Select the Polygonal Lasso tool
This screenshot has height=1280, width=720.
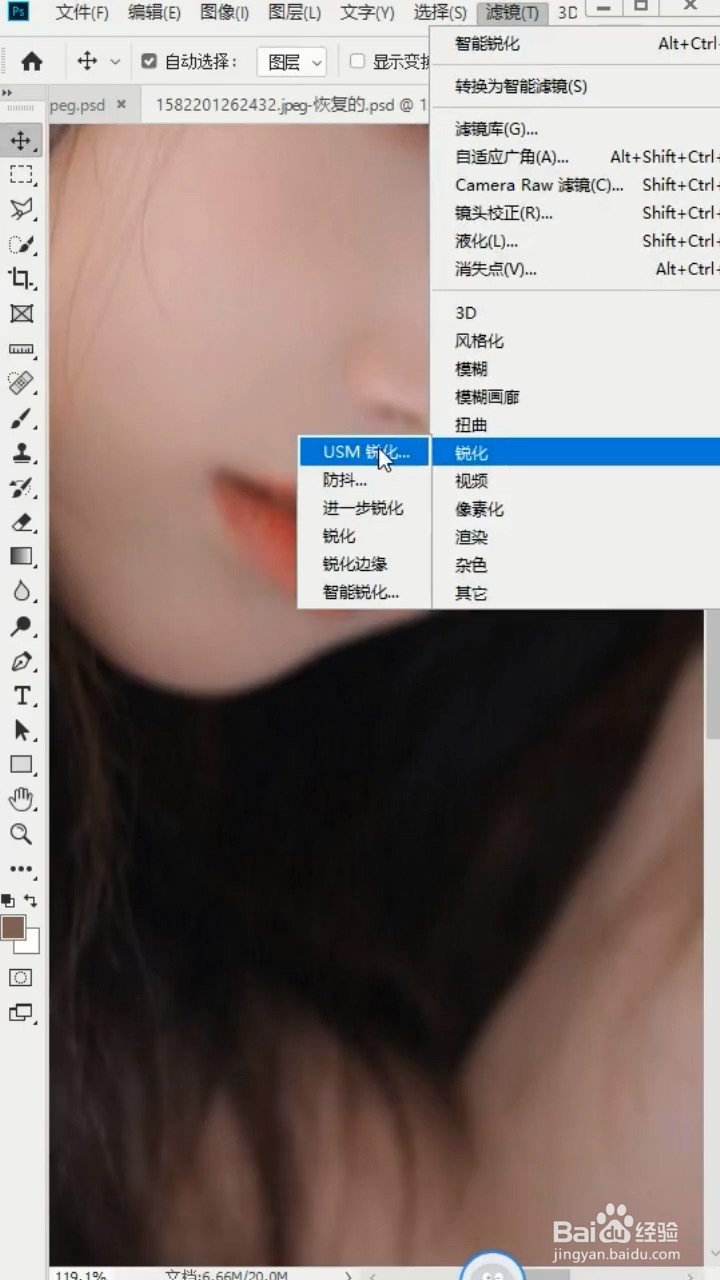(21, 209)
